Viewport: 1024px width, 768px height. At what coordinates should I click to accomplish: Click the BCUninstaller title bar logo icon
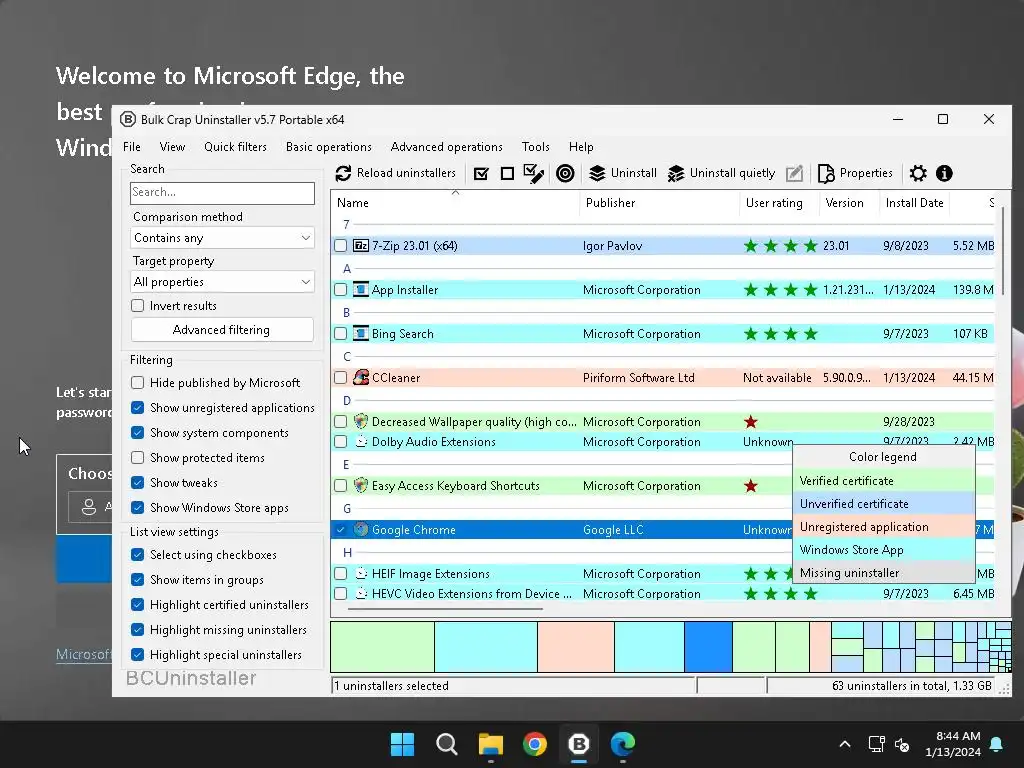coord(128,120)
